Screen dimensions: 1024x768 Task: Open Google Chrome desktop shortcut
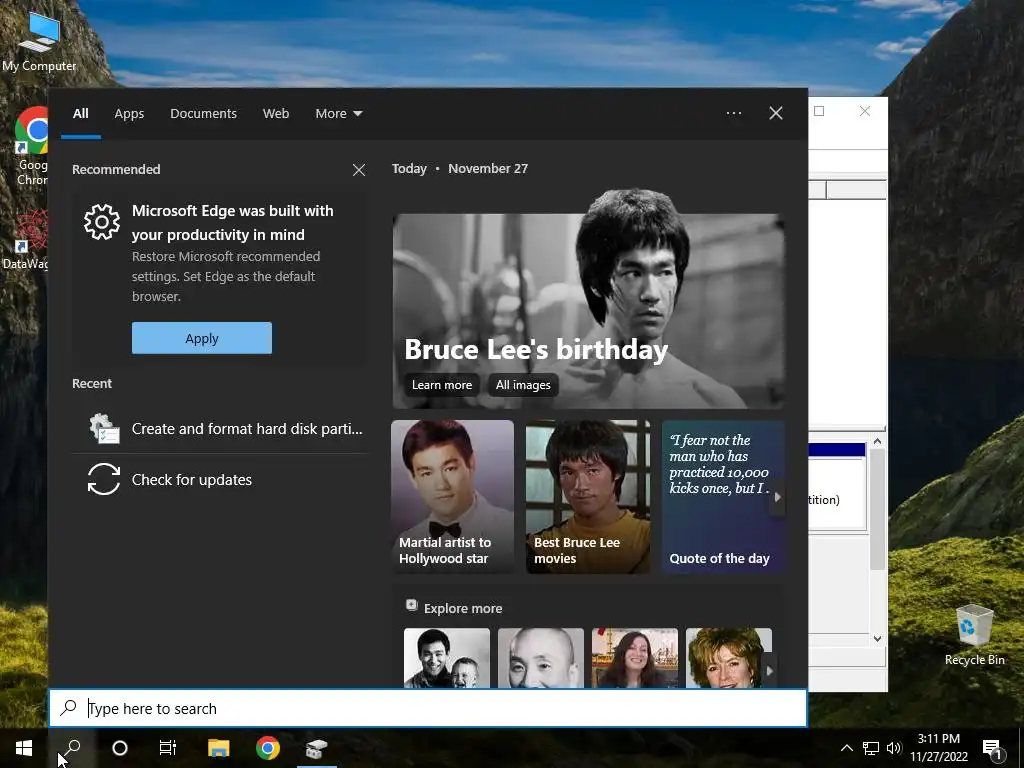click(31, 146)
